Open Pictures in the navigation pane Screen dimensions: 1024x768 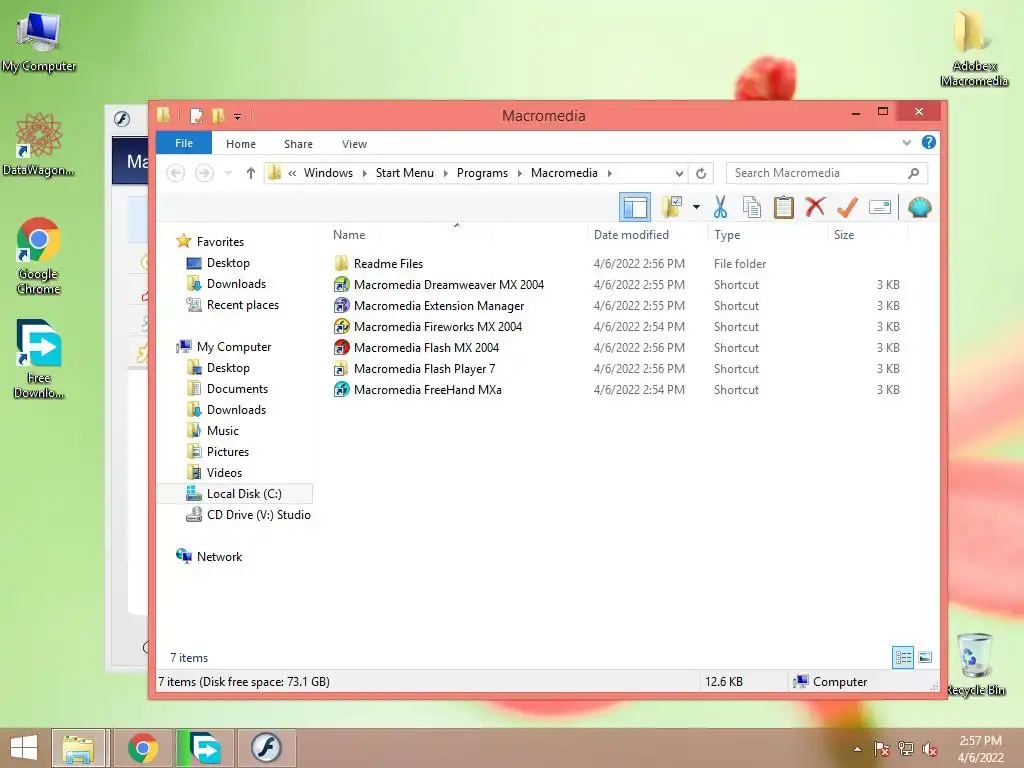click(x=227, y=452)
